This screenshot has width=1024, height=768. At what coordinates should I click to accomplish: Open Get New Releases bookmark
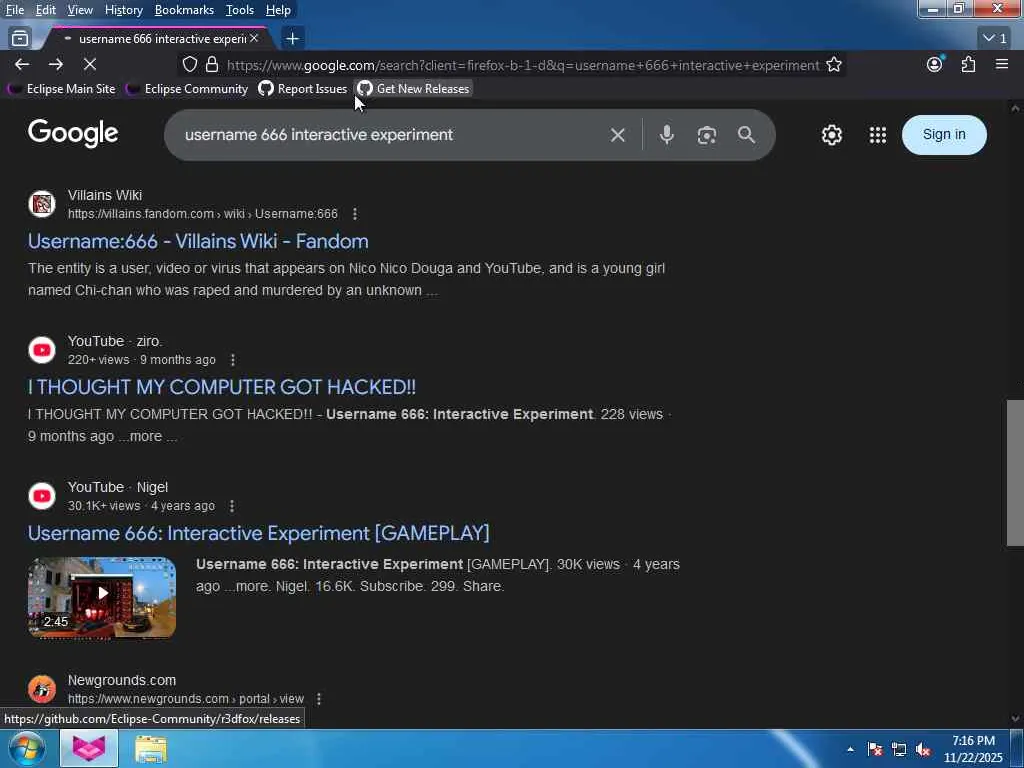click(x=413, y=89)
